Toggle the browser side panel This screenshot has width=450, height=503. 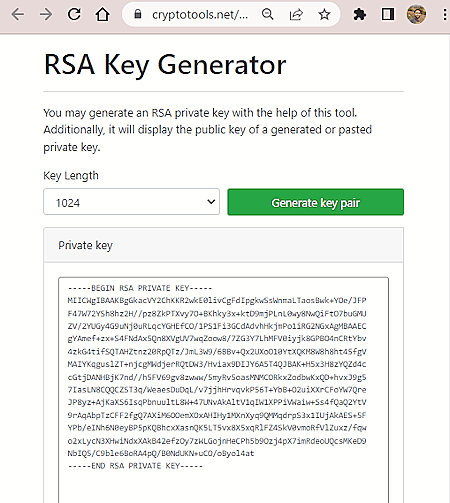click(388, 14)
